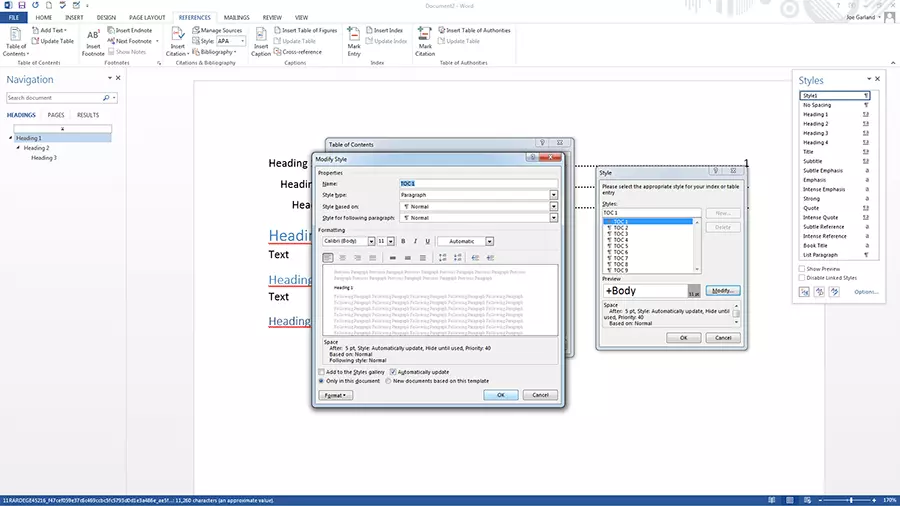Open the Pages tab in Navigation pane
Screen dimensions: 900x506
coord(56,115)
